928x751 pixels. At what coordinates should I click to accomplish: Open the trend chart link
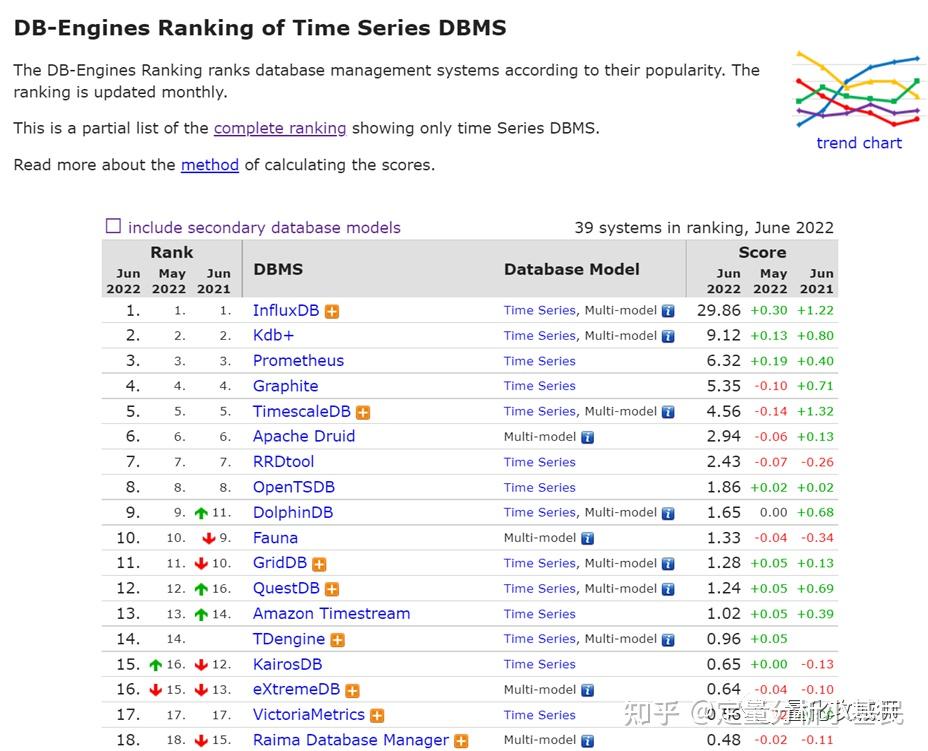(x=859, y=143)
